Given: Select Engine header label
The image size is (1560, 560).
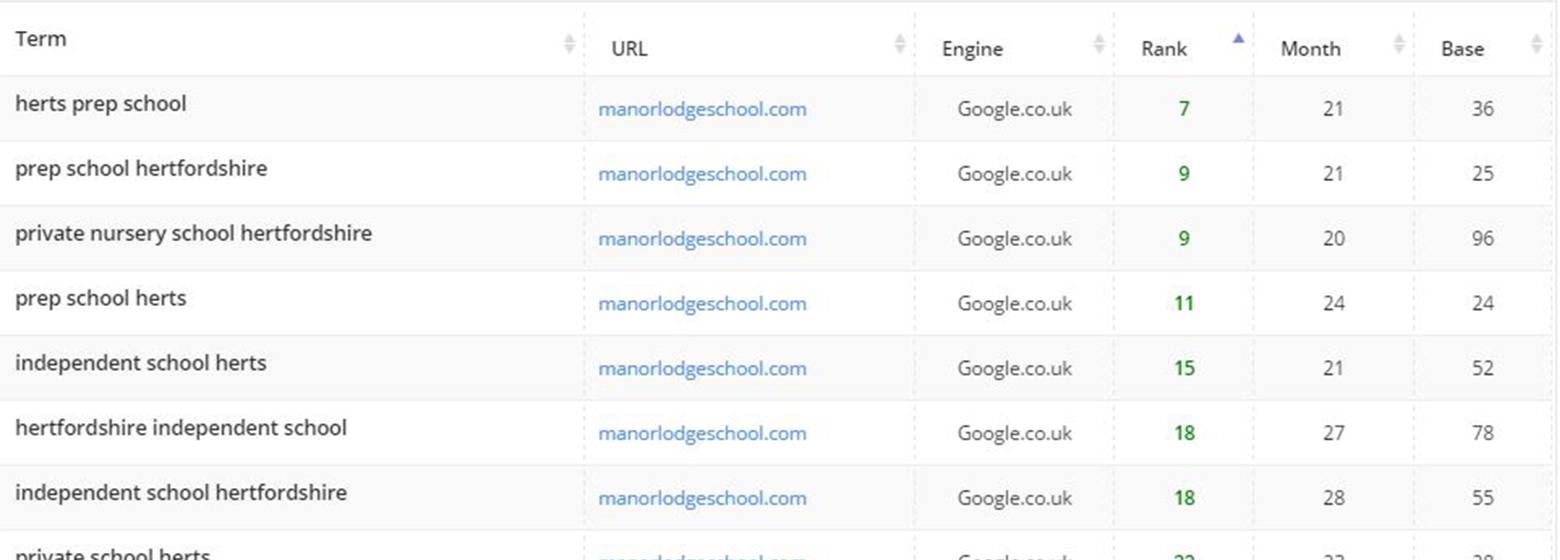Looking at the screenshot, I should pos(972,49).
